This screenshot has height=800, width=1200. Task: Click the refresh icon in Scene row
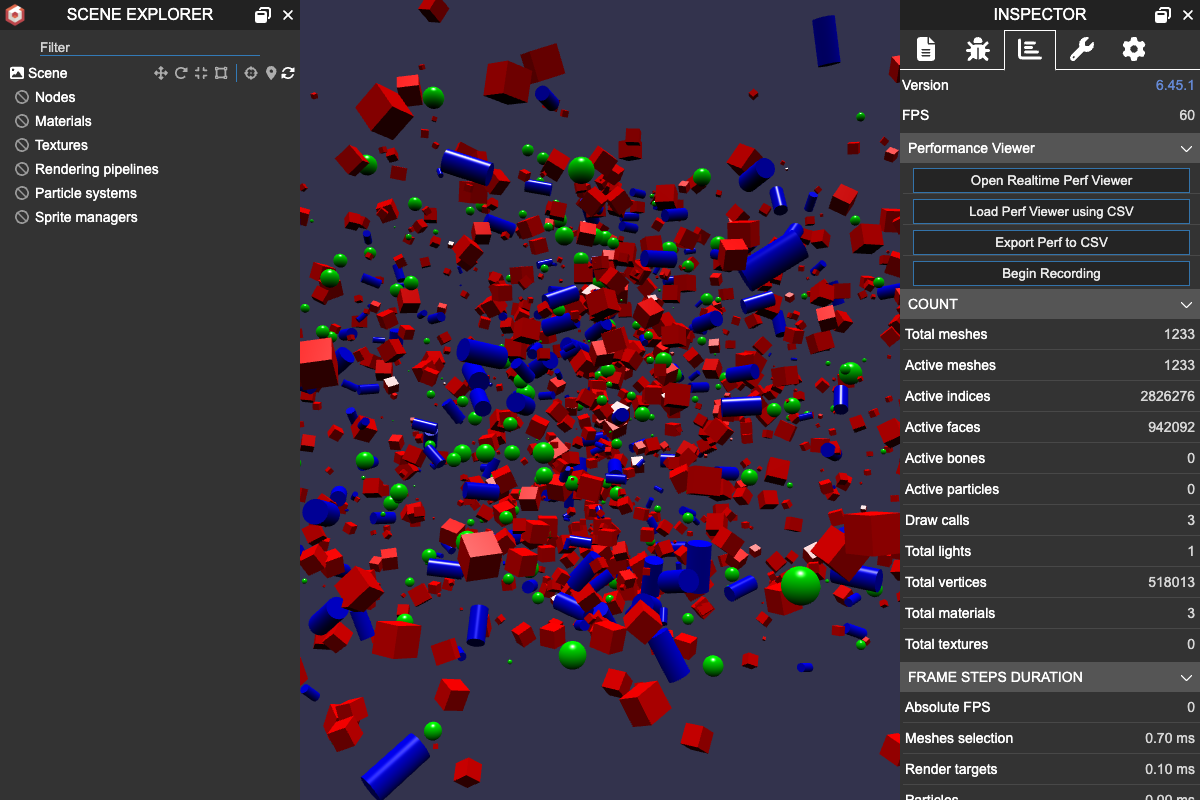[288, 73]
